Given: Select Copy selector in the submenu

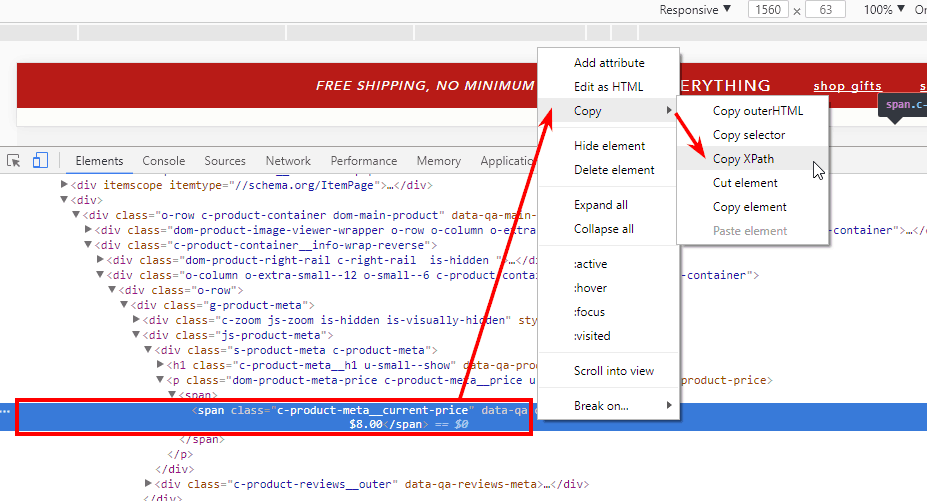Looking at the screenshot, I should tap(748, 135).
